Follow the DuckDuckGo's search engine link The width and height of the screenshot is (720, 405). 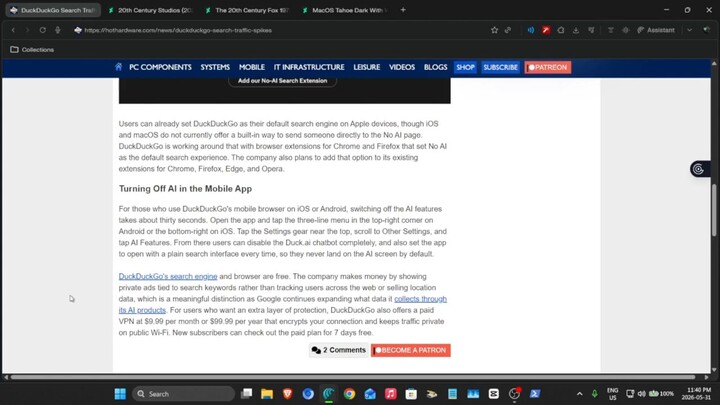(x=168, y=276)
